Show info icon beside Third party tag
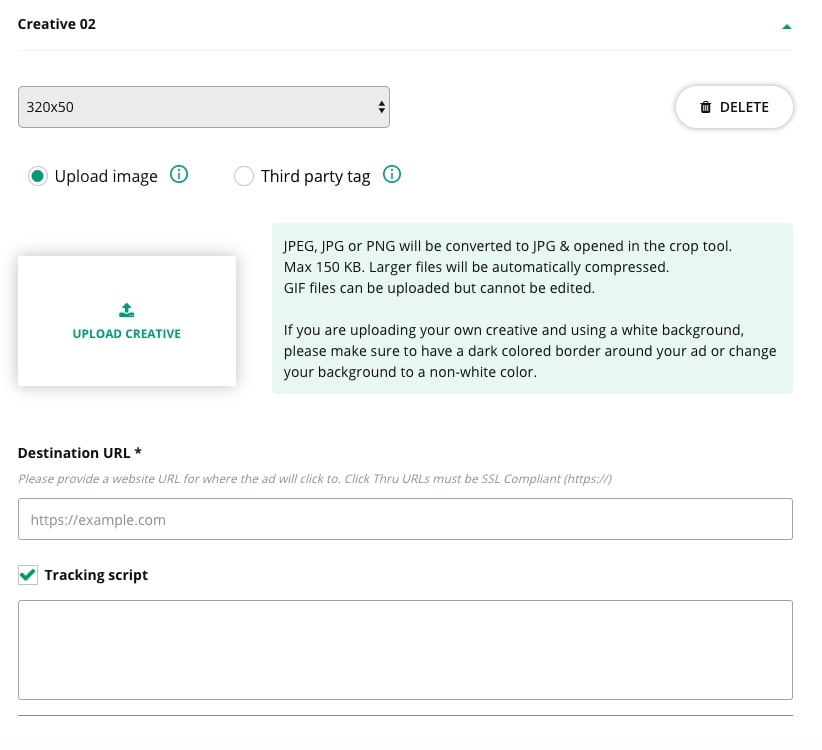The width and height of the screenshot is (822, 750). coord(392,175)
